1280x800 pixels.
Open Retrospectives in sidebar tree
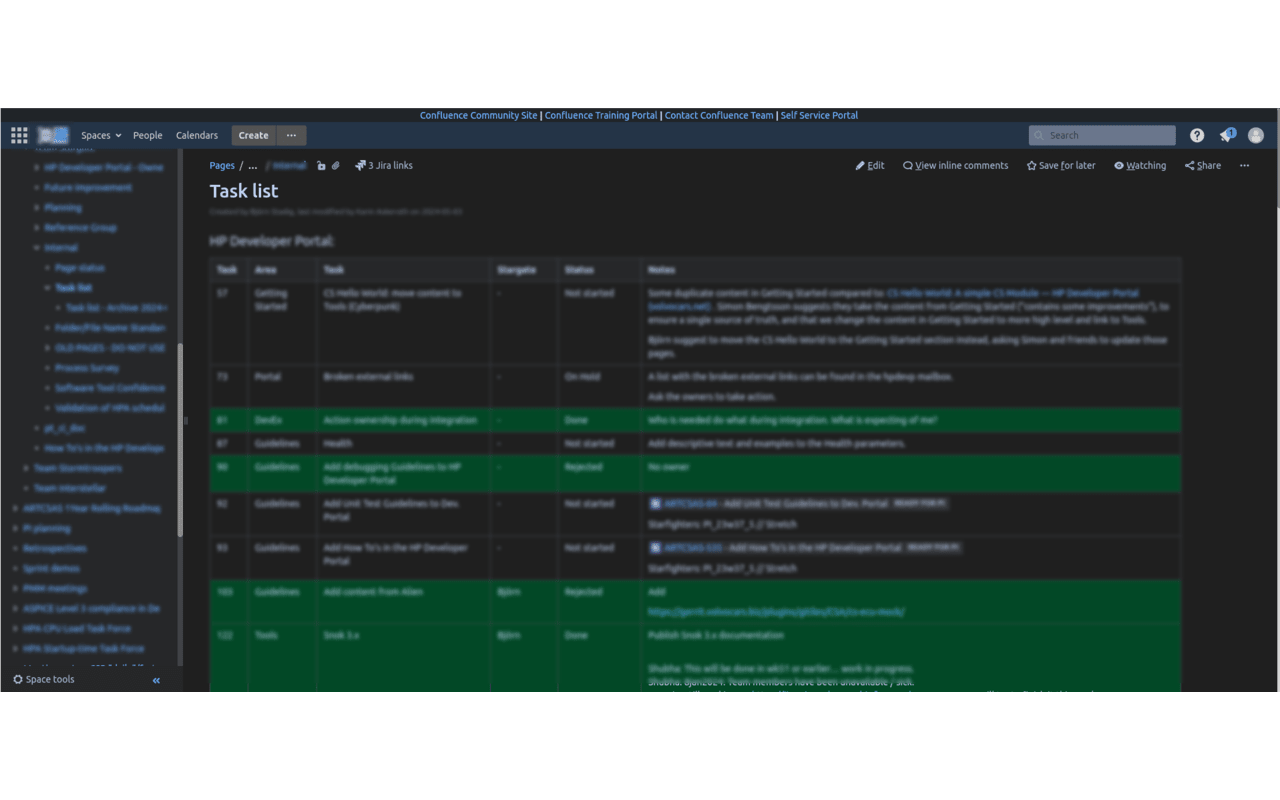coord(55,548)
